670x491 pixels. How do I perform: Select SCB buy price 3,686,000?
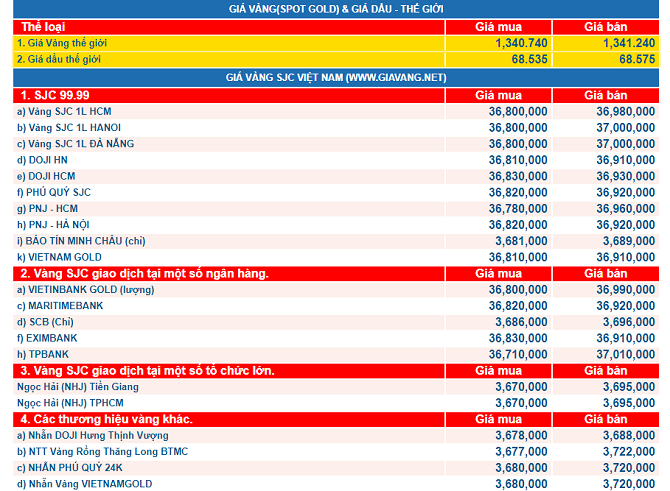point(521,322)
